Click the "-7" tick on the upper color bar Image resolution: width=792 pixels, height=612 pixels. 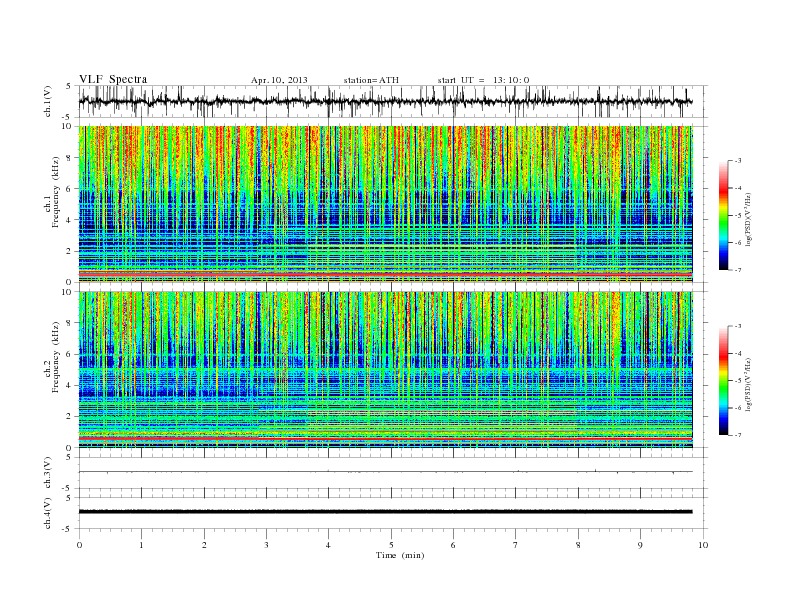tap(738, 270)
